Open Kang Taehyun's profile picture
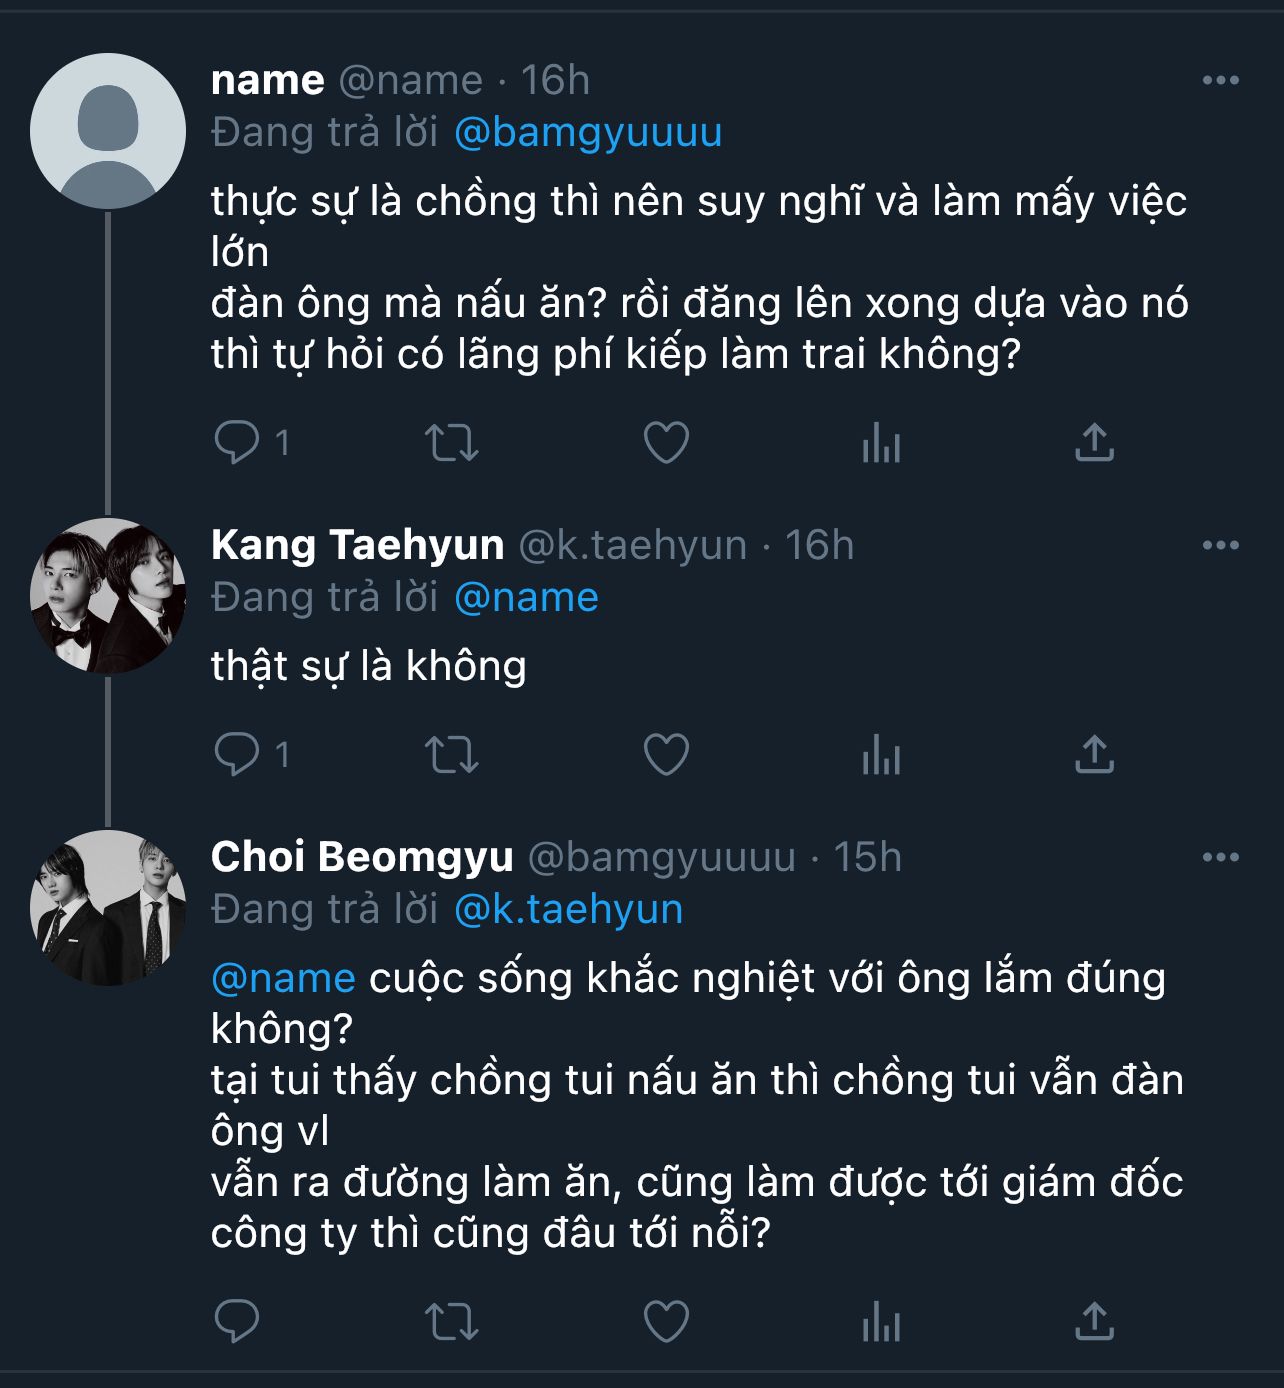Image resolution: width=1284 pixels, height=1388 pixels. tap(108, 596)
